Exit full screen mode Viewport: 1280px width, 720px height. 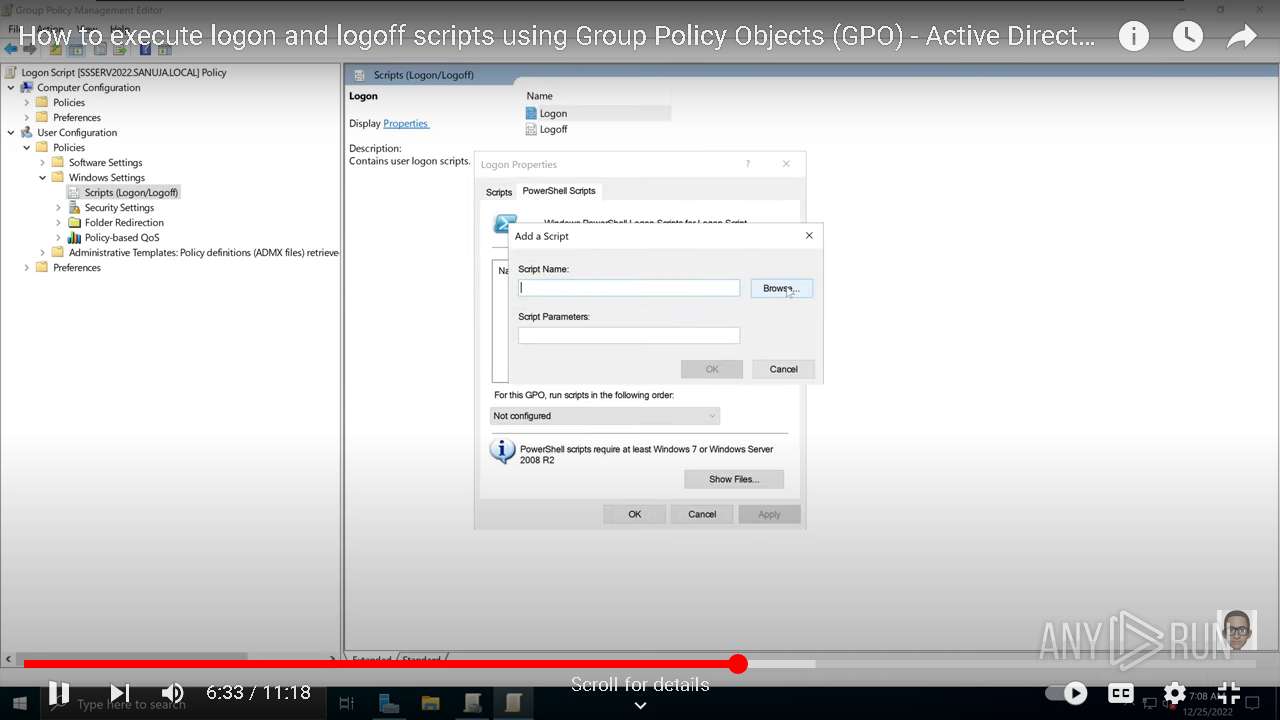pos(1229,693)
